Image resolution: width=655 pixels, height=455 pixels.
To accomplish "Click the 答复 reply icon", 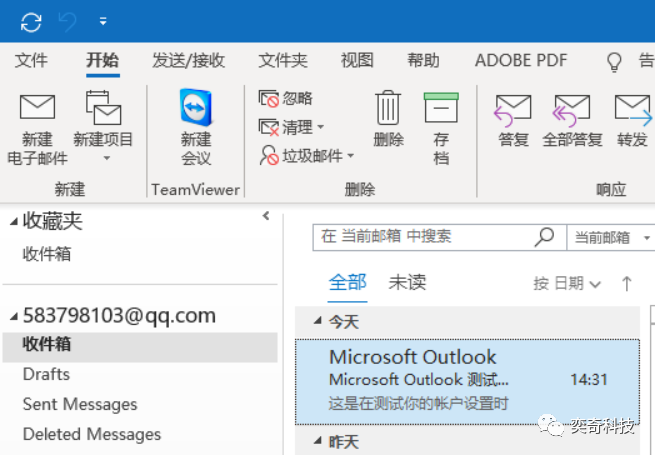I will (x=513, y=110).
